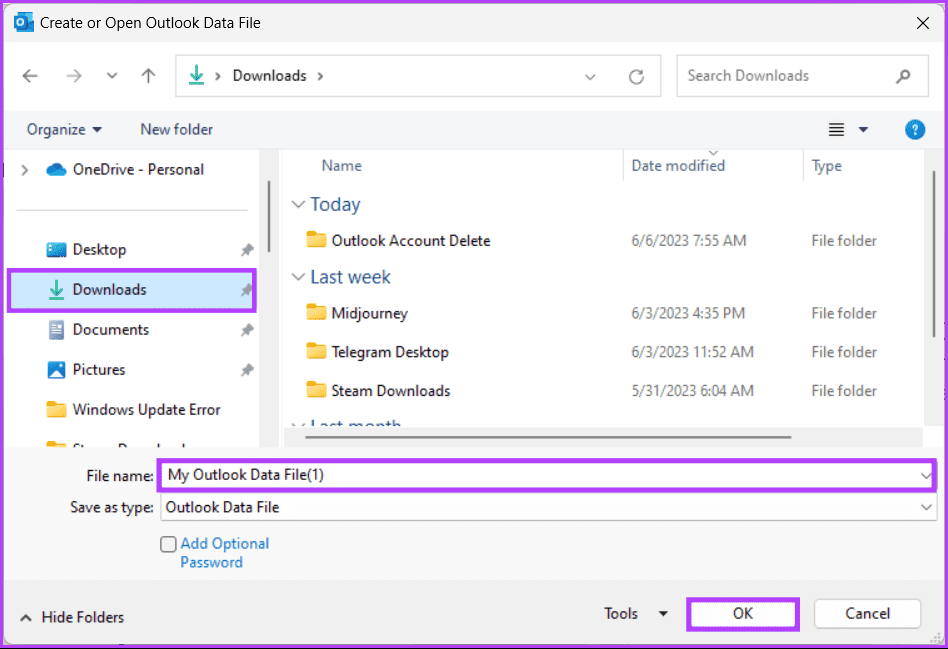Cancel the dialog
Image resolution: width=948 pixels, height=649 pixels.
tap(867, 614)
